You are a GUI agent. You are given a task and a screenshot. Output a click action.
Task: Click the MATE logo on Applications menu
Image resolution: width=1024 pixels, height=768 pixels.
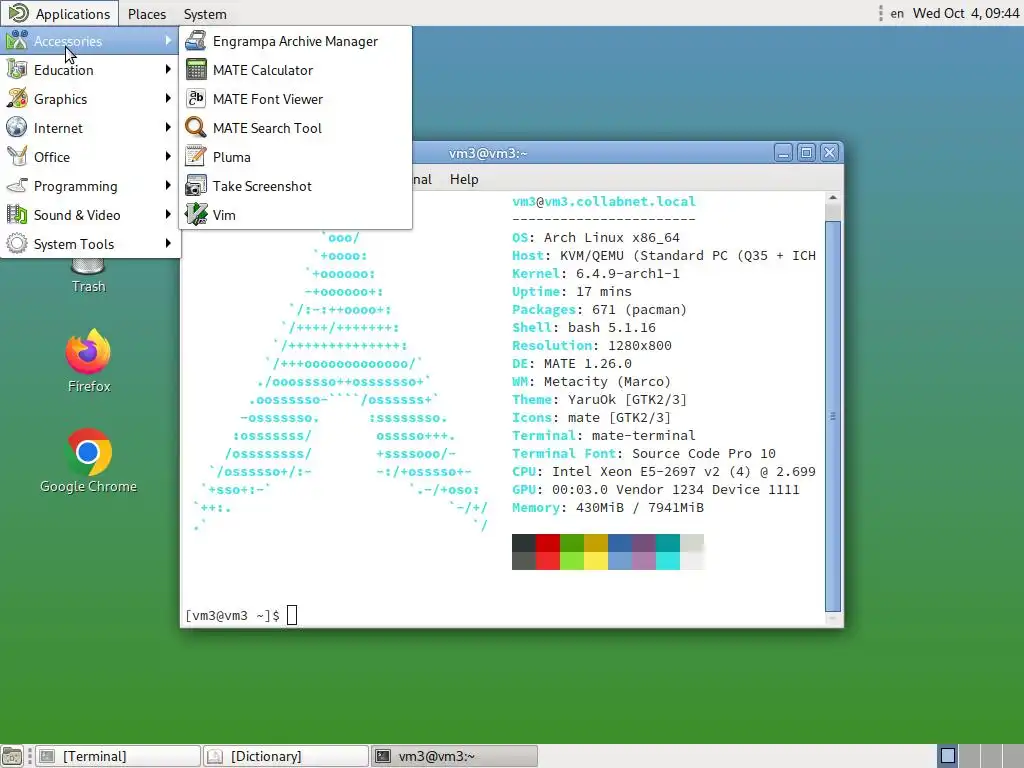(x=18, y=13)
